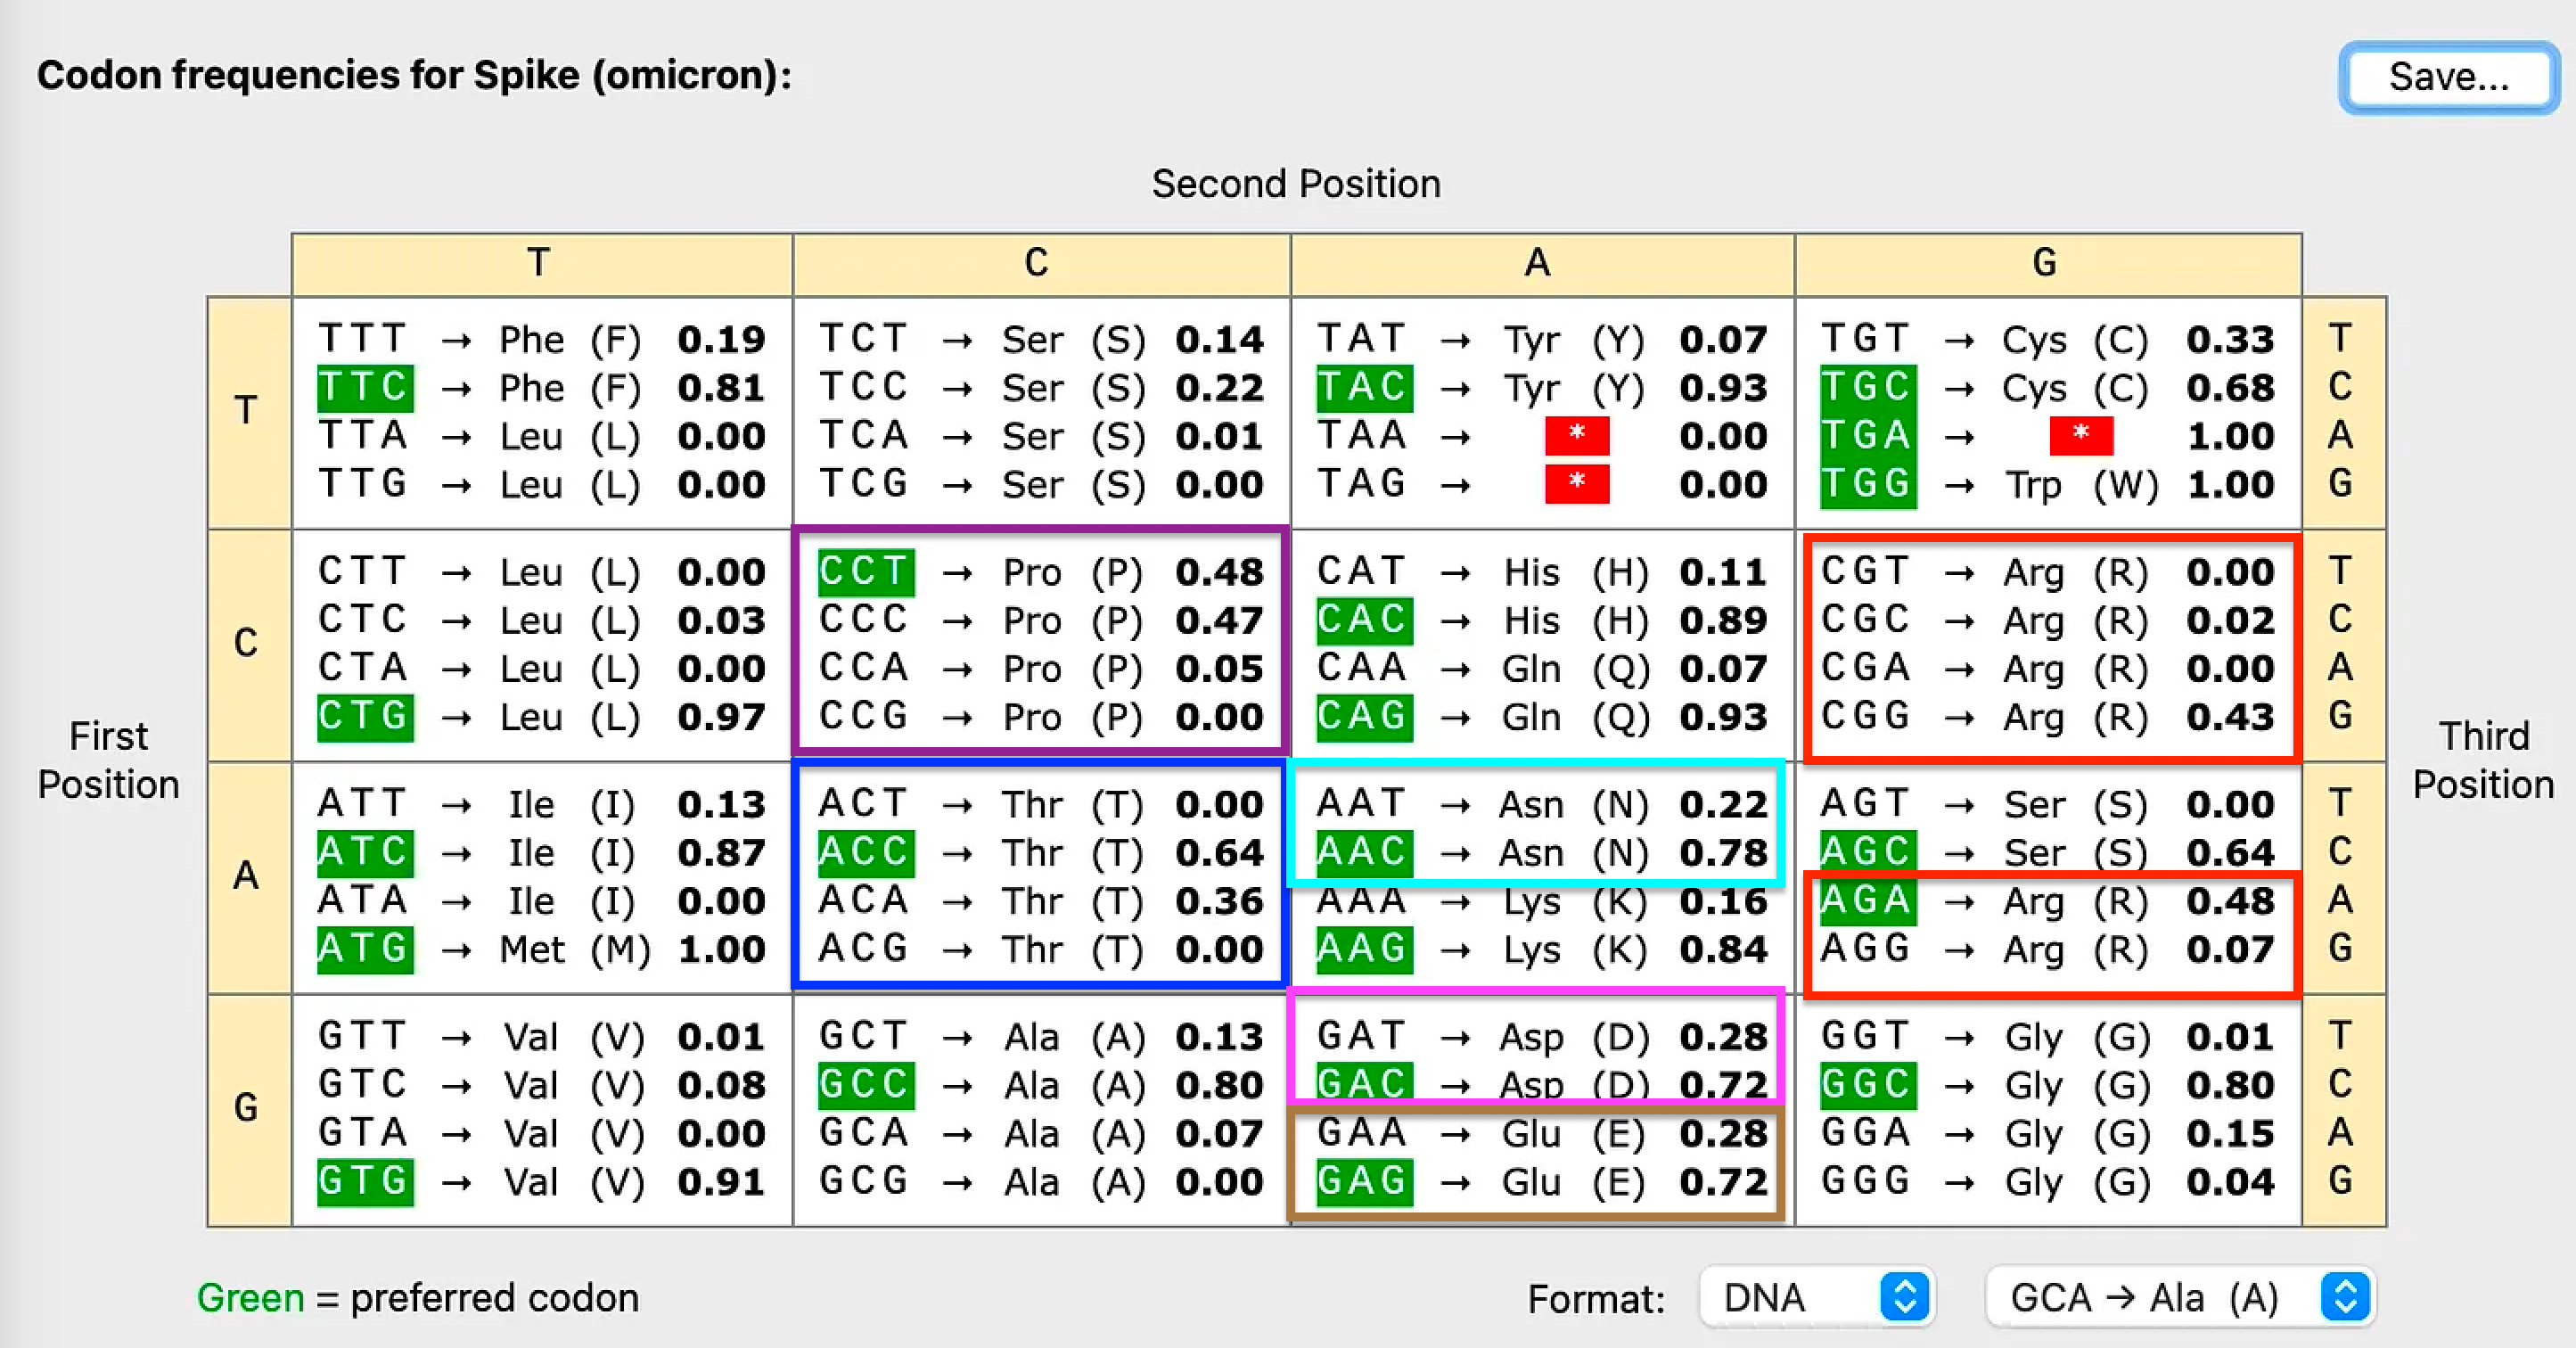2576x1348 pixels.
Task: Click the second position column header T
Action: pyautogui.click(x=540, y=263)
